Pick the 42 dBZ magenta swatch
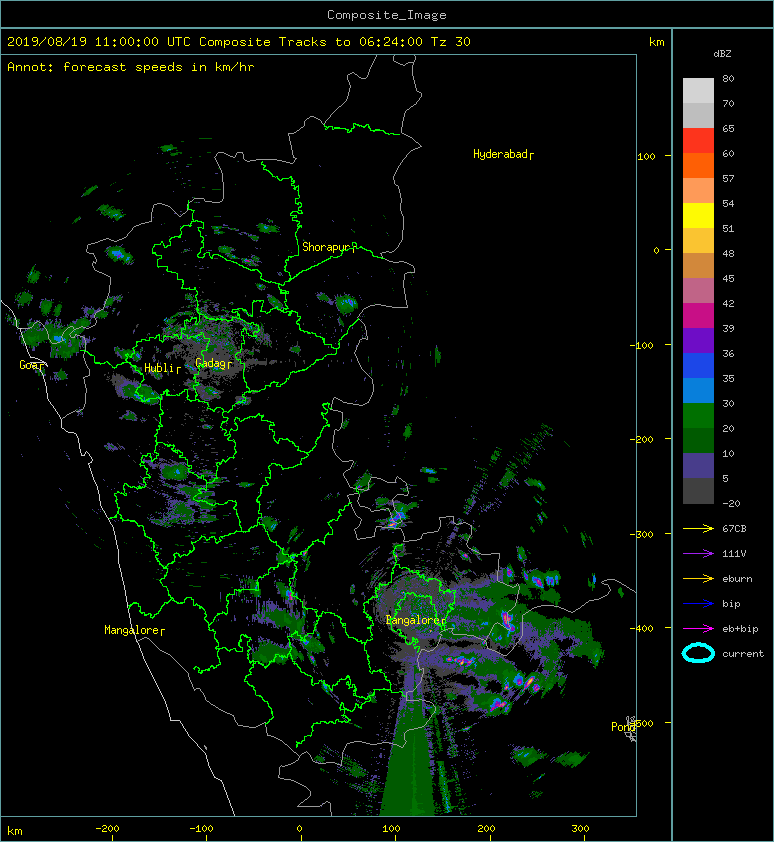This screenshot has height=842, width=774. [x=698, y=315]
